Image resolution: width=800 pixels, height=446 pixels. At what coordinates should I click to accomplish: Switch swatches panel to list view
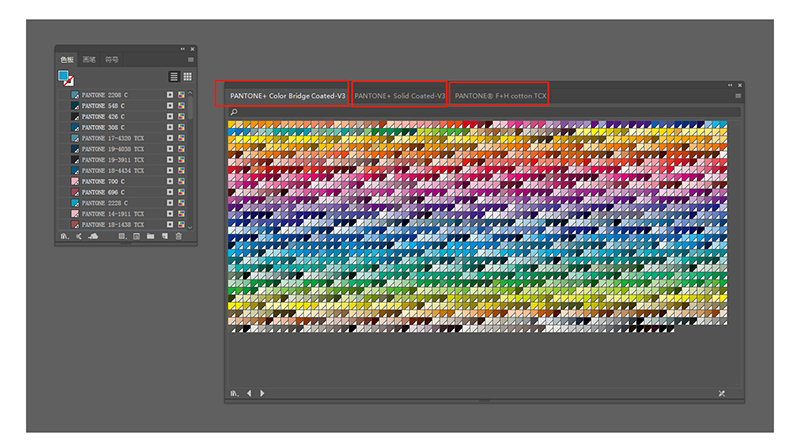coord(174,76)
